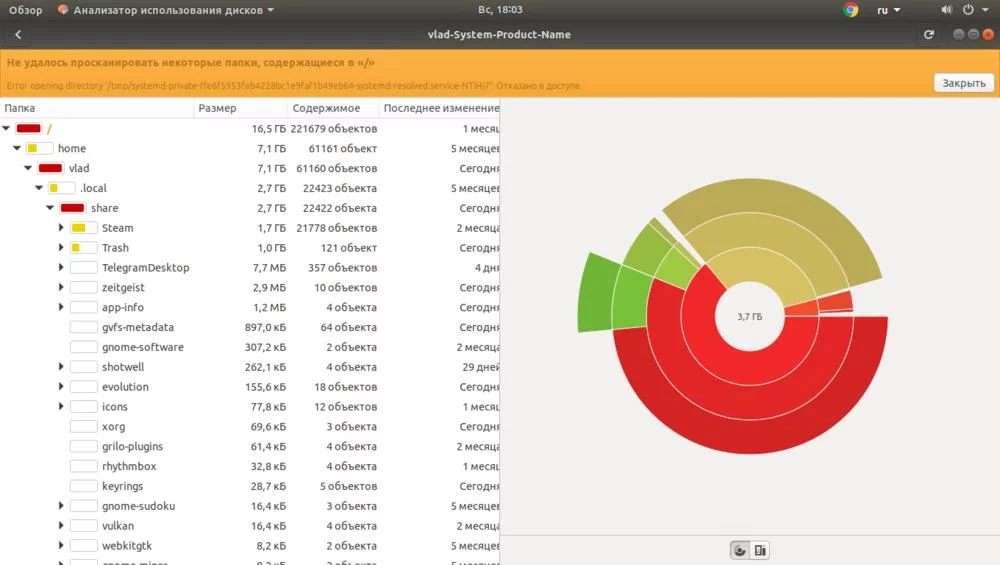1000x565 pixels.
Task: Click the red usage bar next to vlad
Action: (50, 168)
